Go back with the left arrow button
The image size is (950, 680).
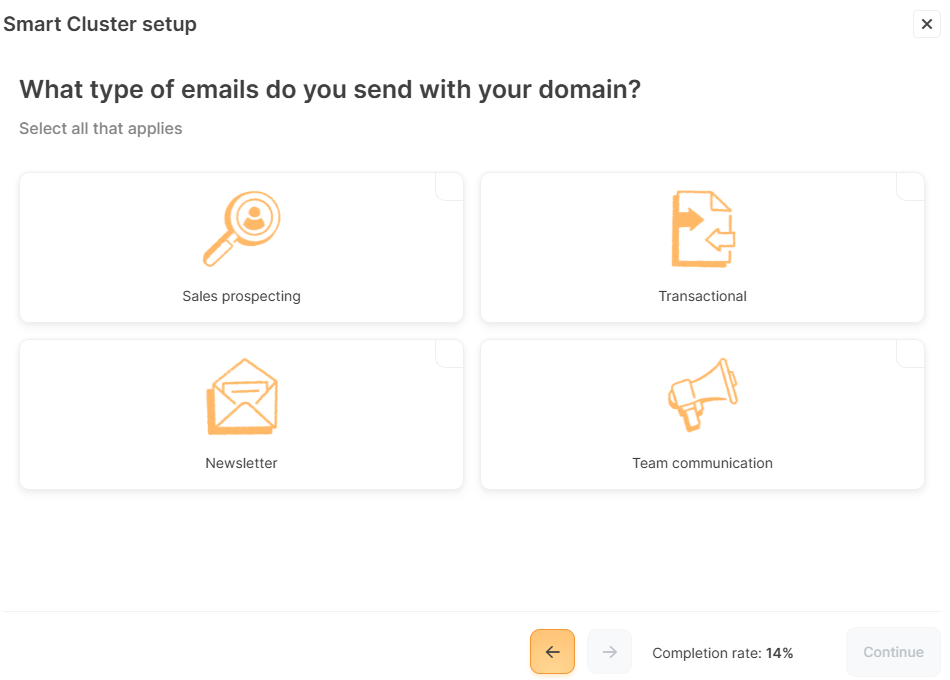pyautogui.click(x=552, y=652)
